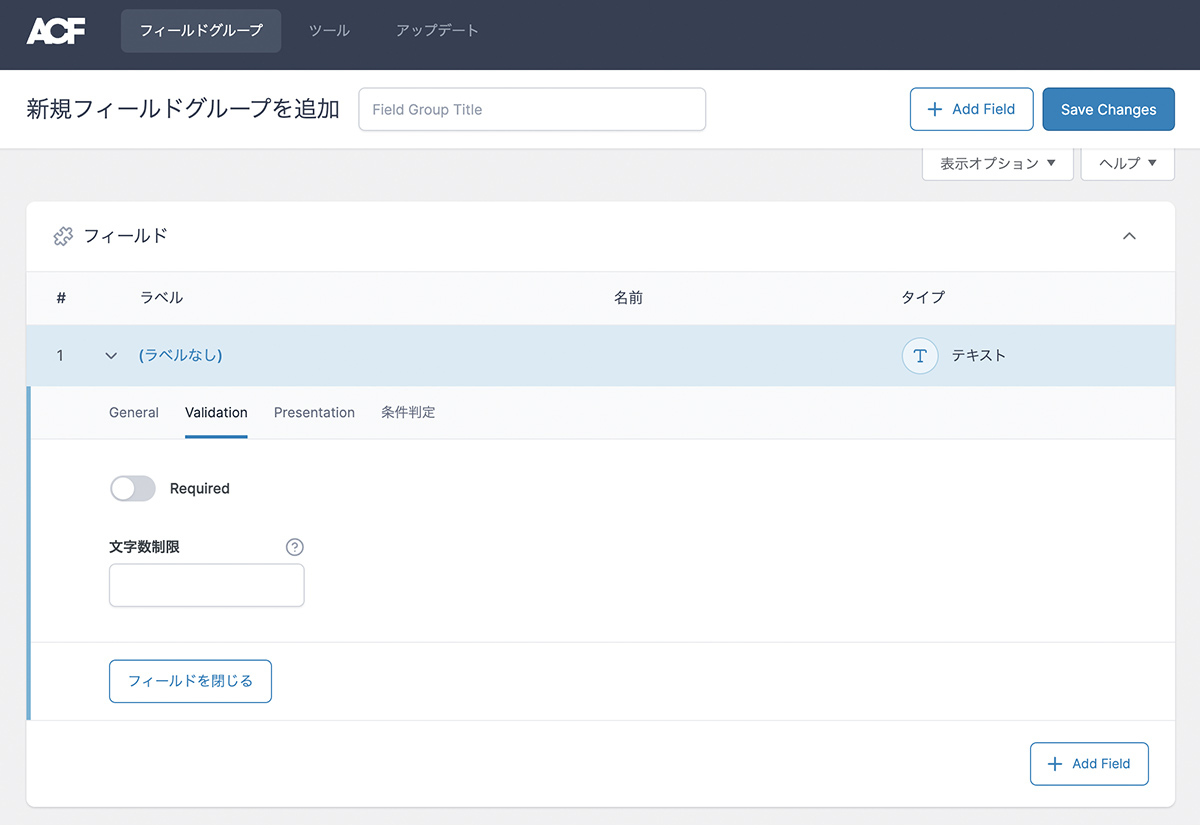The image size is (1200, 825).
Task: Click the ラベル column header
Action: (x=161, y=298)
